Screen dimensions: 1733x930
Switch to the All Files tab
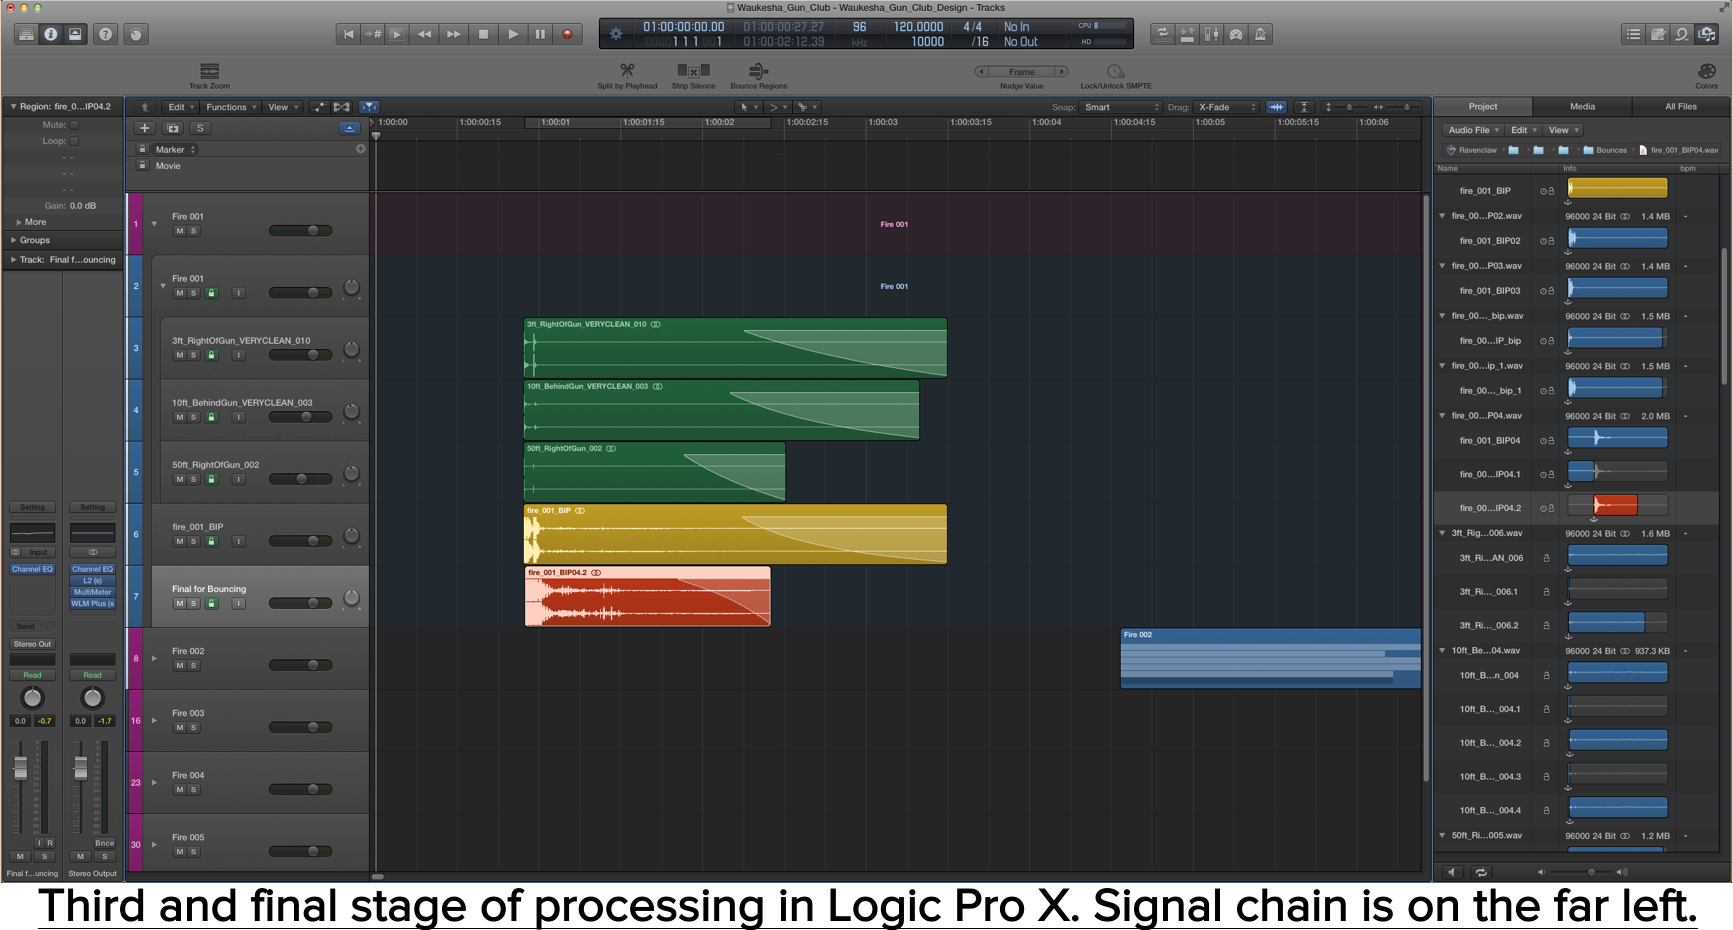tap(1681, 106)
